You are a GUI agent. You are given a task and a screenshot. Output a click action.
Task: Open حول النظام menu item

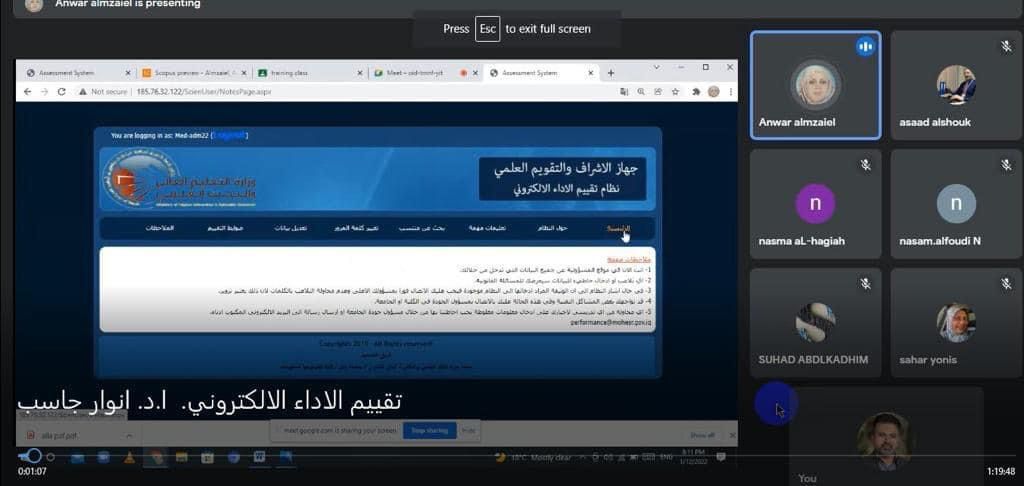click(x=552, y=229)
